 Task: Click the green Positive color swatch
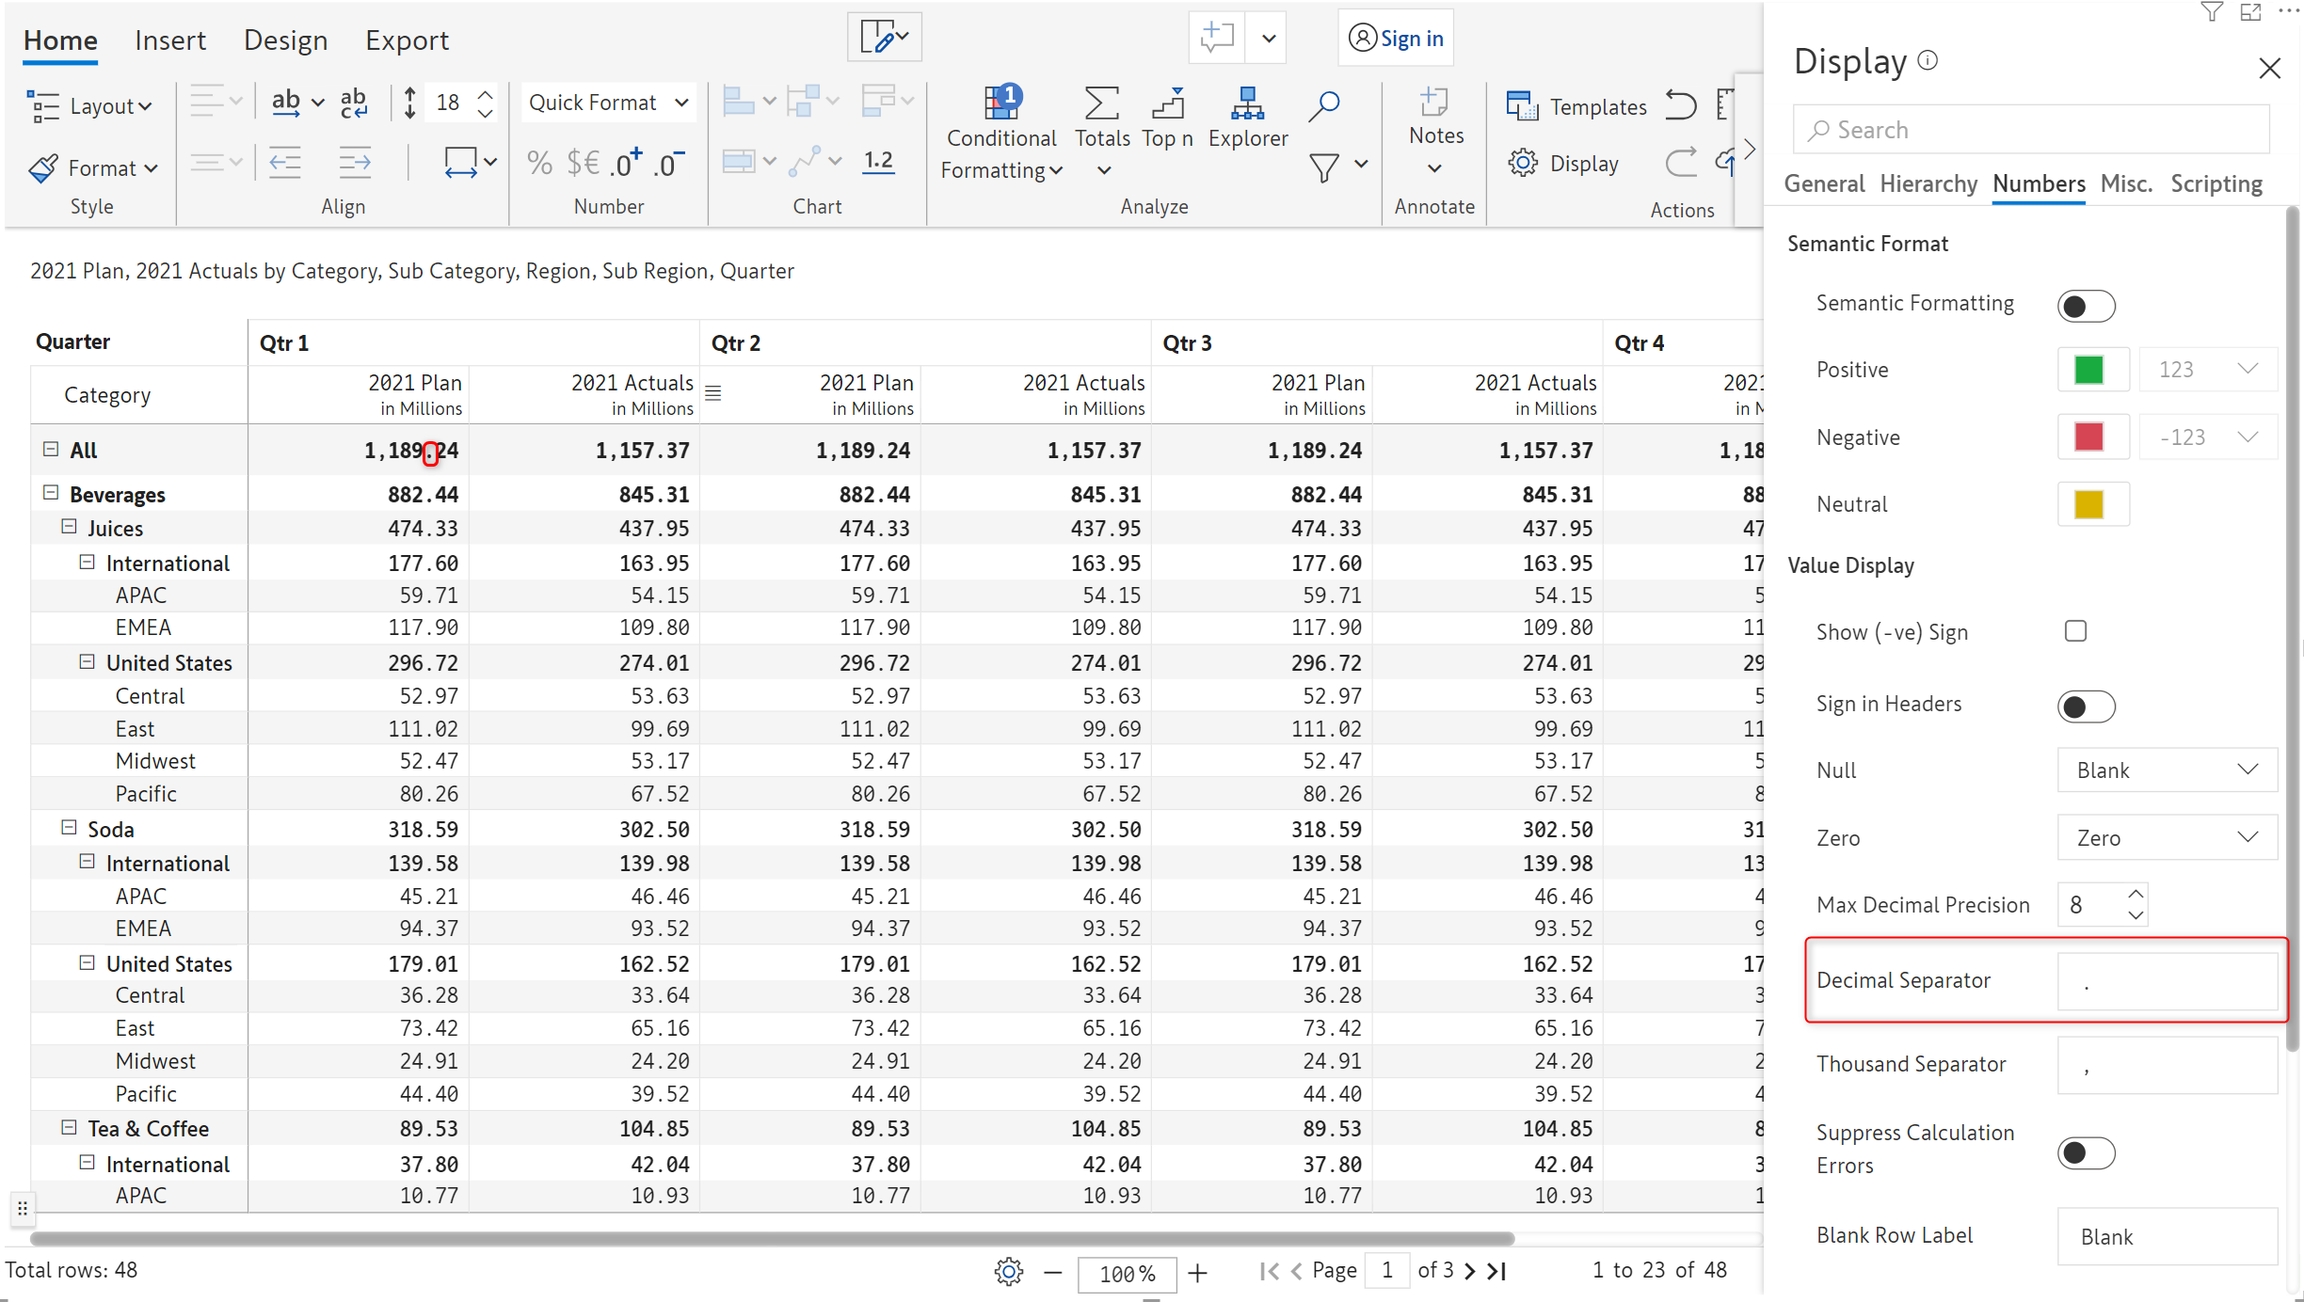(x=2089, y=370)
